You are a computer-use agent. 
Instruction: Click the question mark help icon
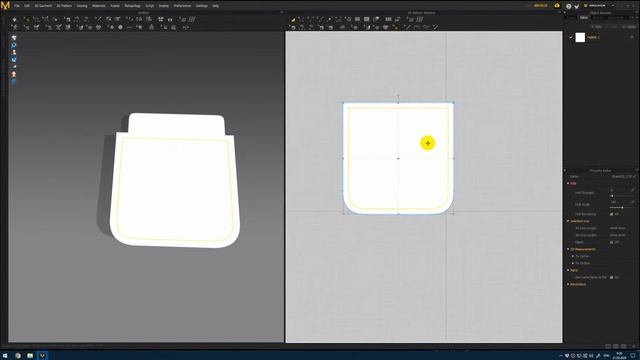coord(569,6)
